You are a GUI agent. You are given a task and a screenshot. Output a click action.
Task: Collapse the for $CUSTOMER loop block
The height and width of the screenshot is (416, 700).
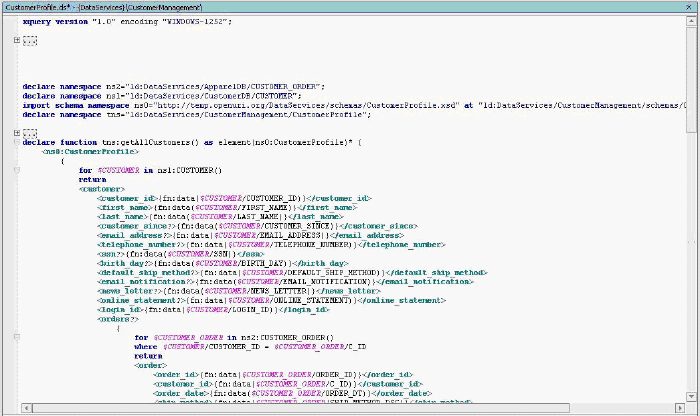17,170
